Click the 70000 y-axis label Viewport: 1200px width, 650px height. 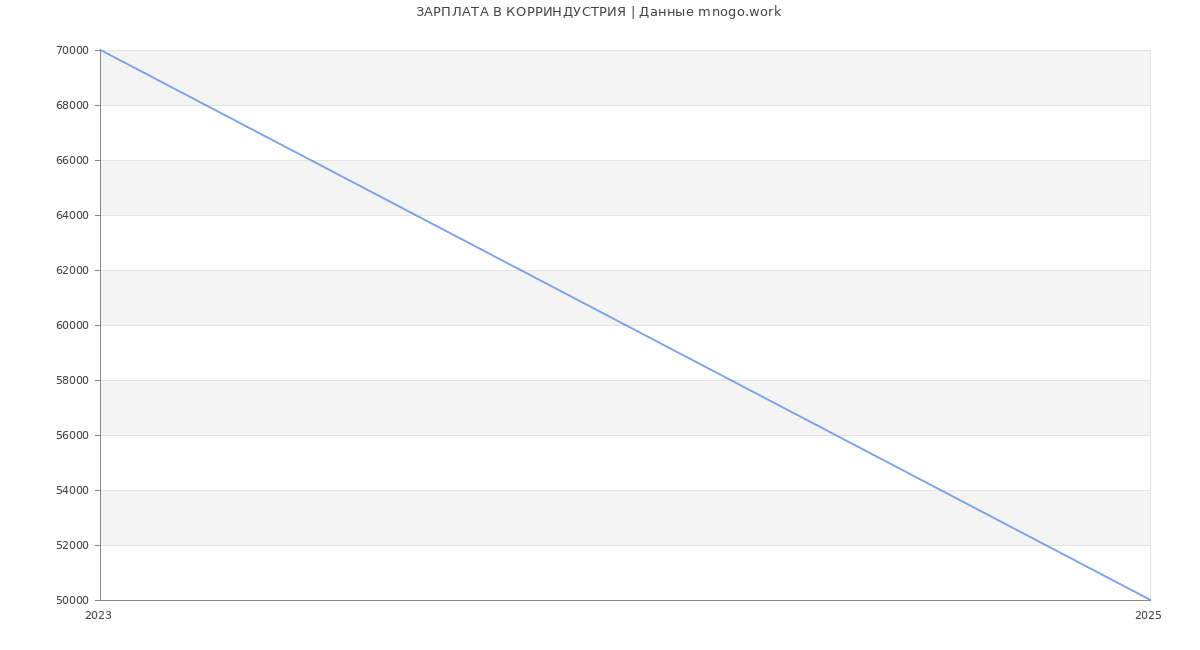(x=72, y=50)
